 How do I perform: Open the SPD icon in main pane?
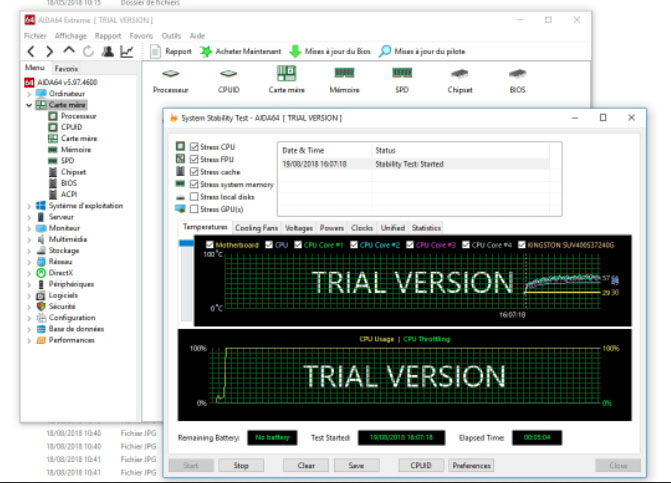coord(402,80)
